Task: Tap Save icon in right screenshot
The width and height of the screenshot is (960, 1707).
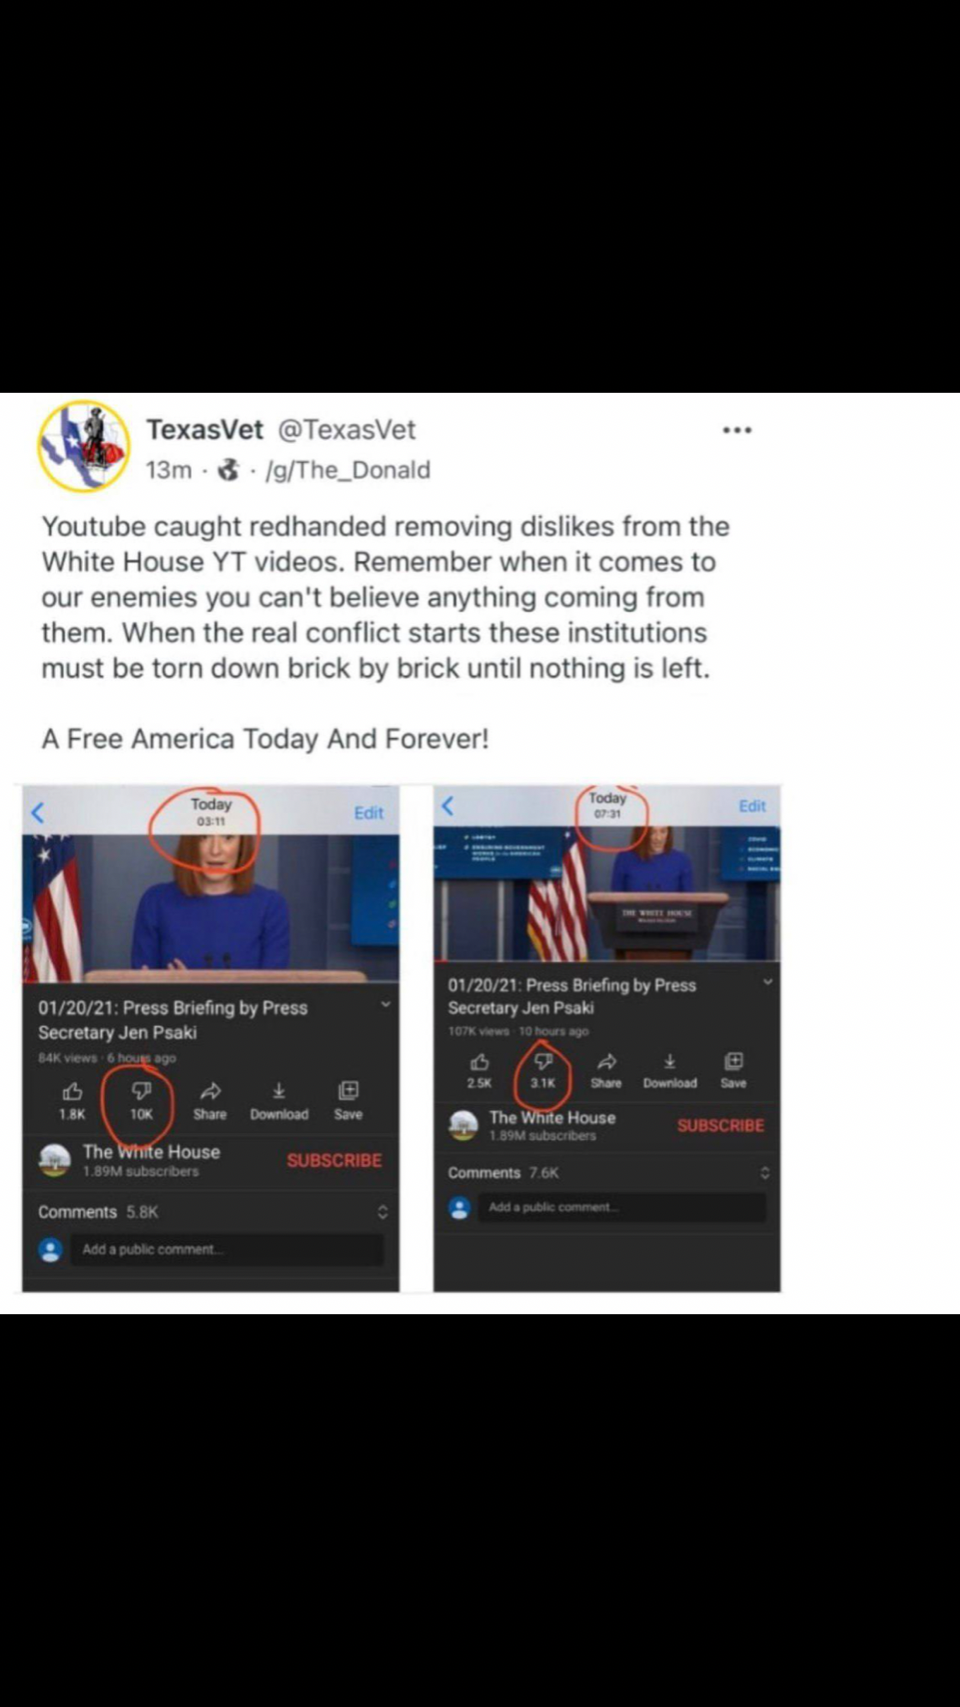Action: coord(733,1069)
